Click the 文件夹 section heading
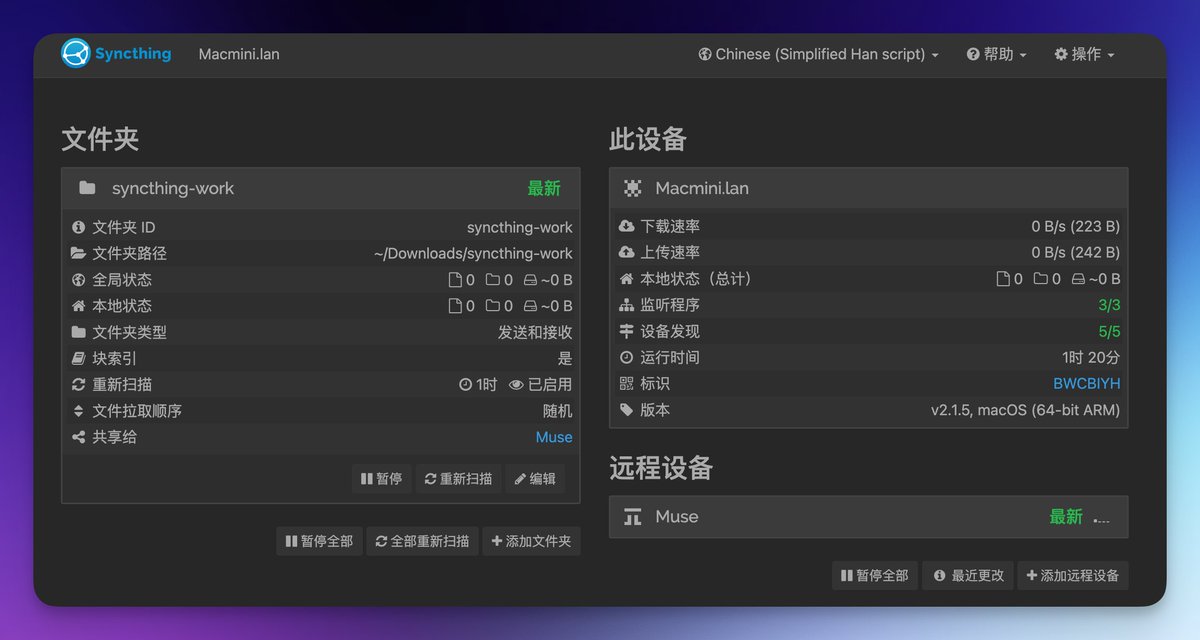 tap(100, 139)
